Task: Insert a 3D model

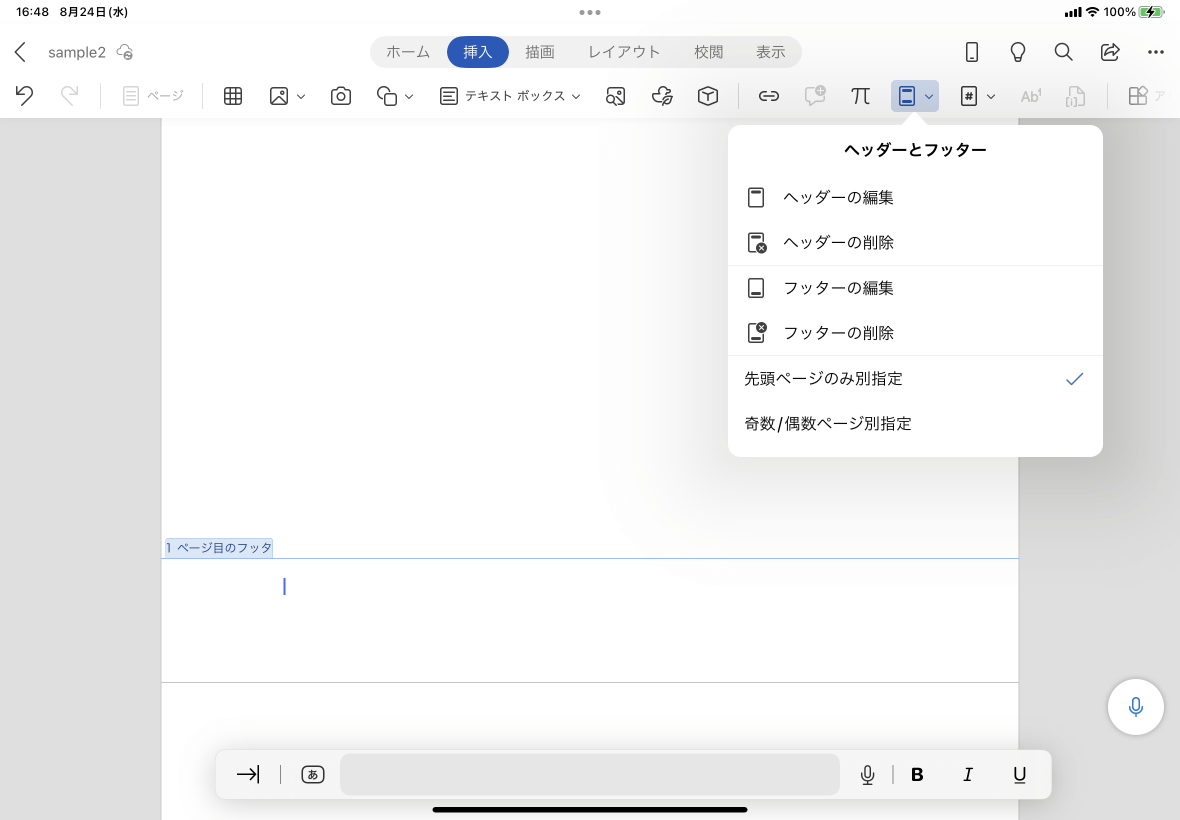Action: [x=708, y=96]
